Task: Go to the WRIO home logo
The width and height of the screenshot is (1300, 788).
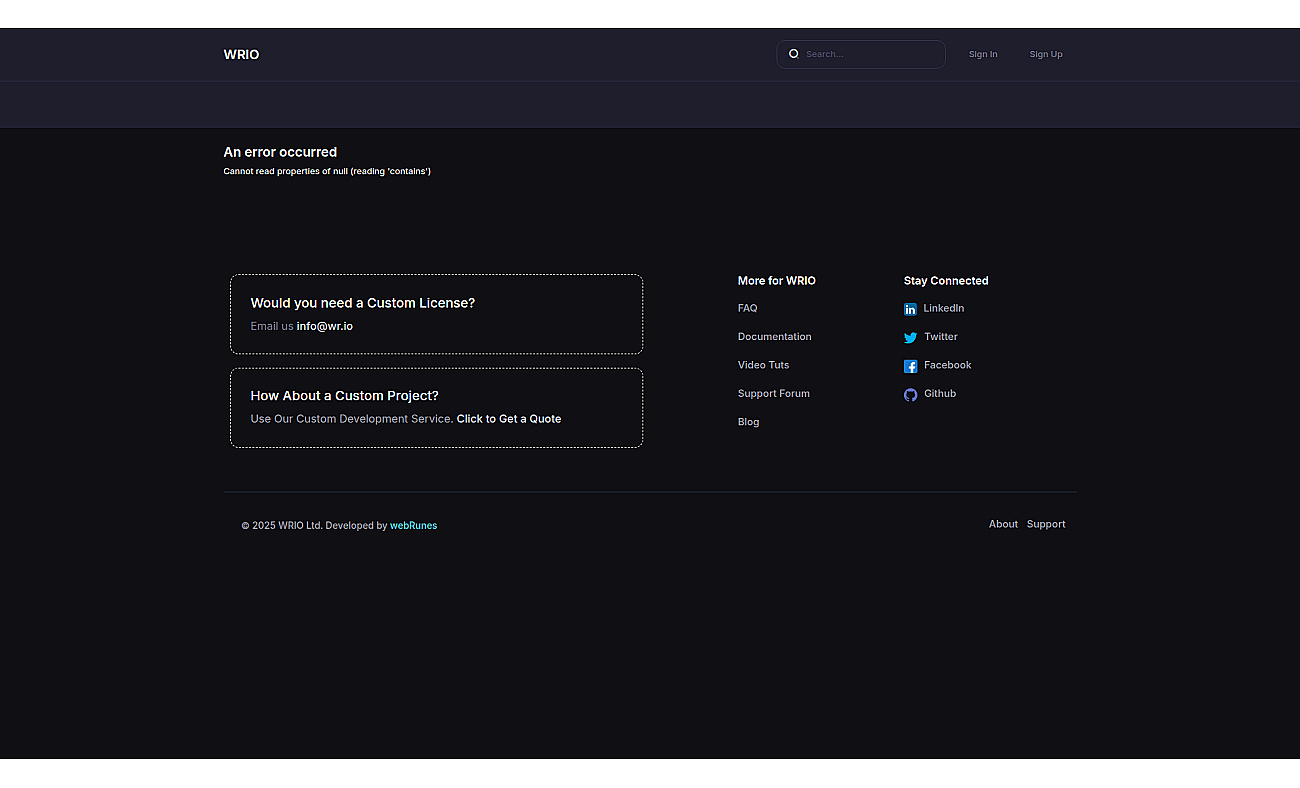Action: pos(241,55)
